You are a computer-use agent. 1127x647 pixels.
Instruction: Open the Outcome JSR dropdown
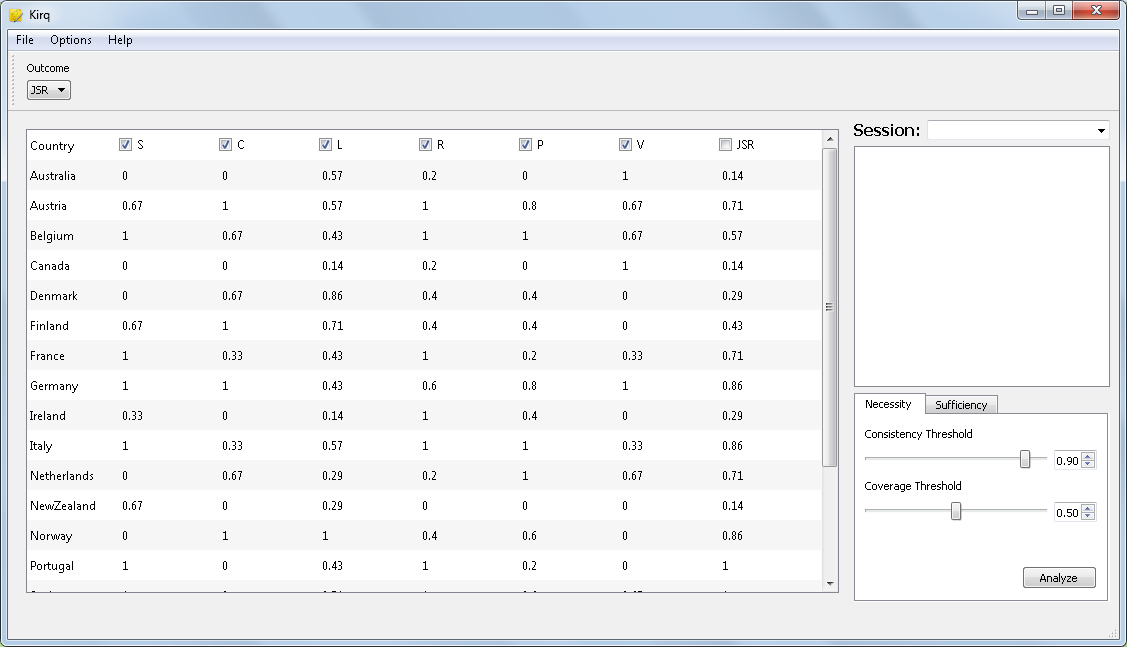[x=48, y=90]
